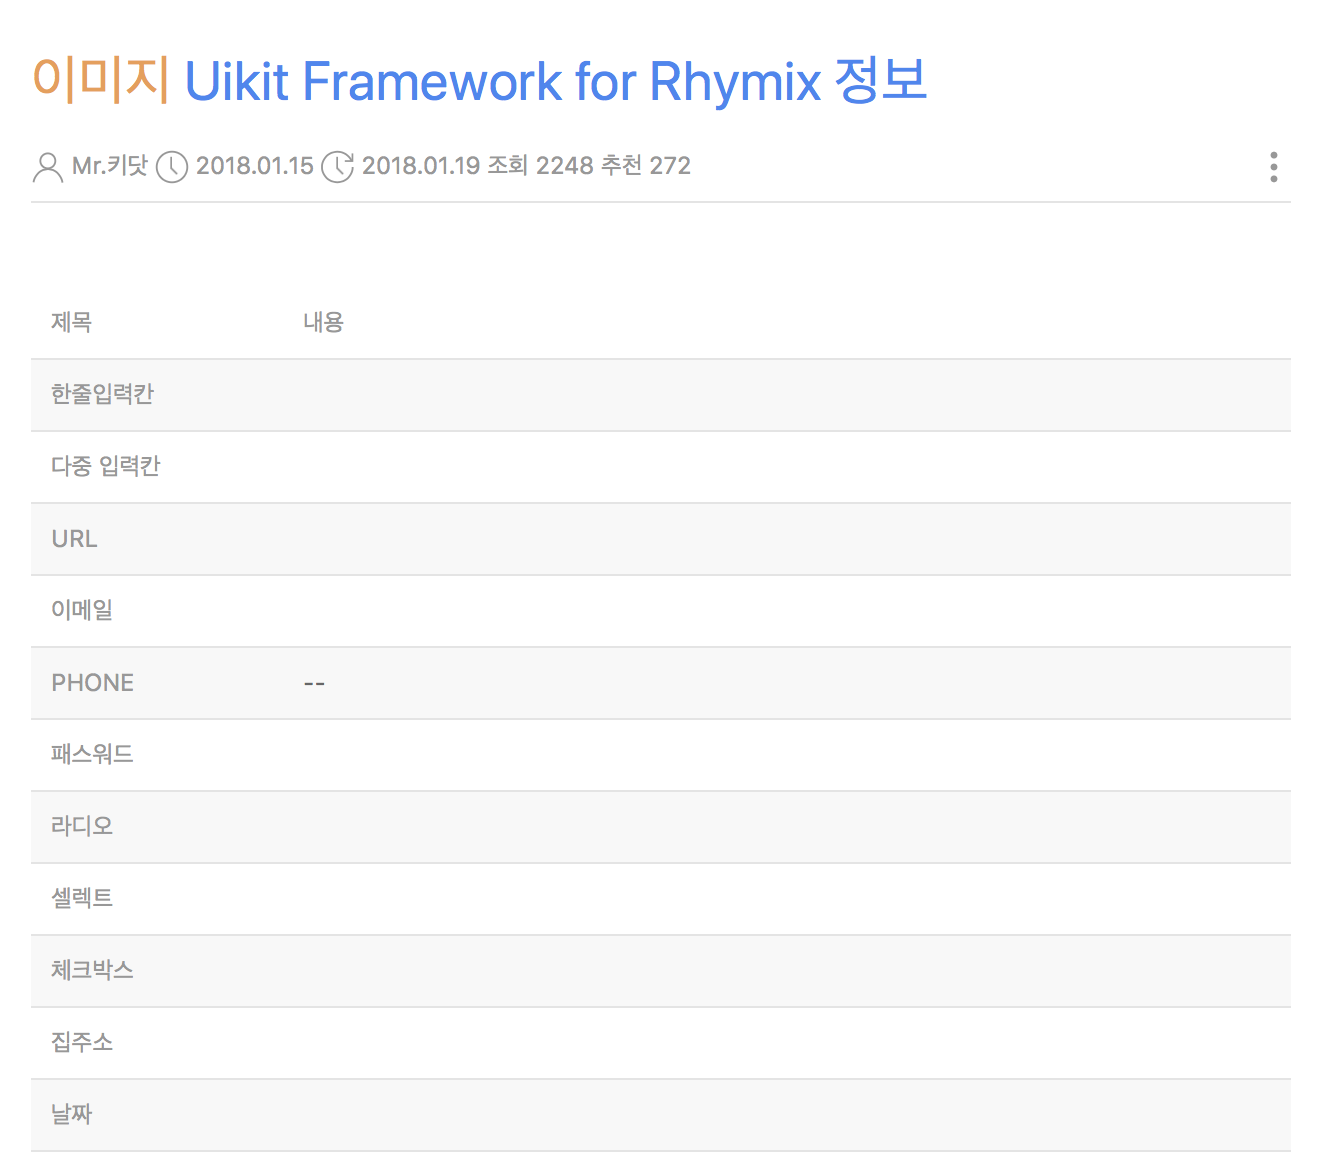Viewport: 1326px width, 1176px height.
Task: Open the three-dot more options menu
Action: 1273,167
